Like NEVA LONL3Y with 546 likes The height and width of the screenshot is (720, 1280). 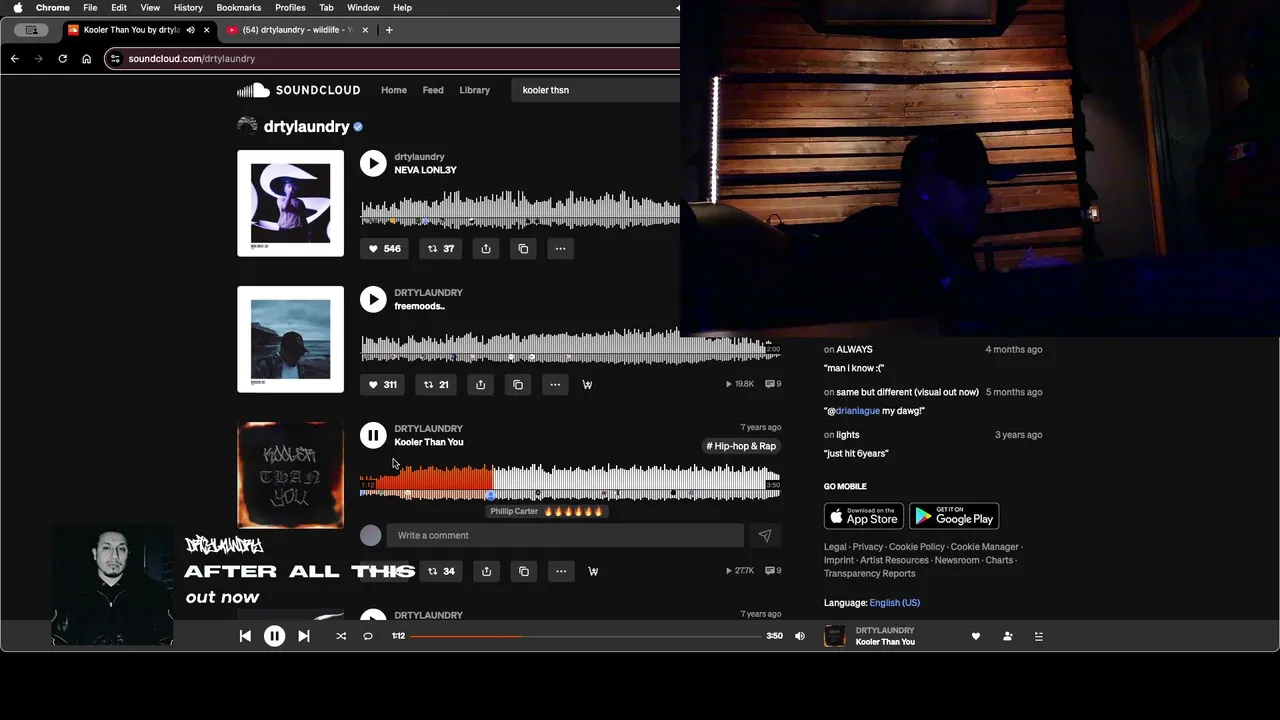point(384,249)
